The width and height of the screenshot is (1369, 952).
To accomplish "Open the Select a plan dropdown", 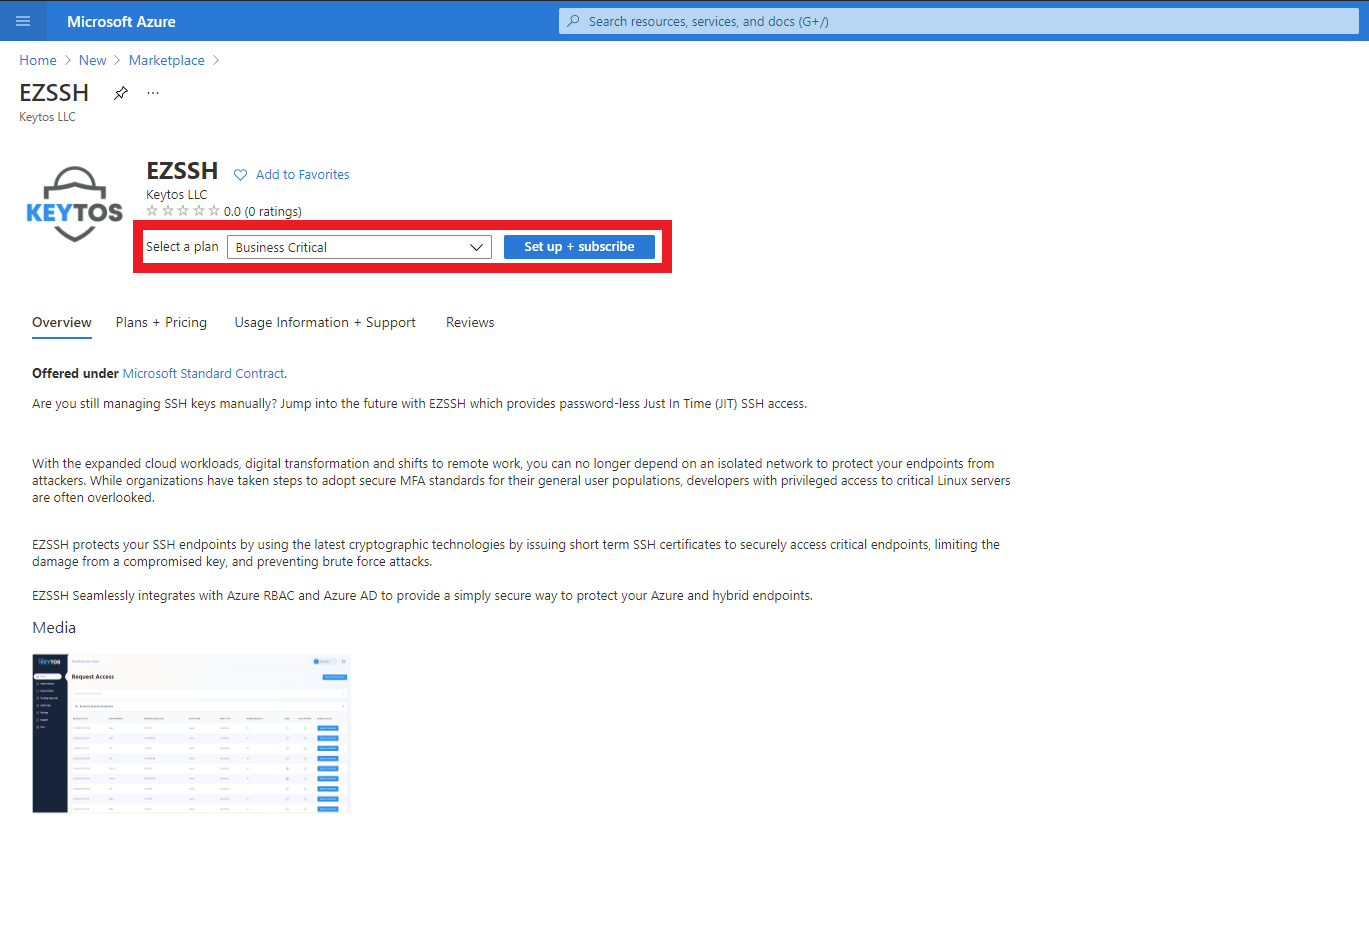I will pos(359,247).
